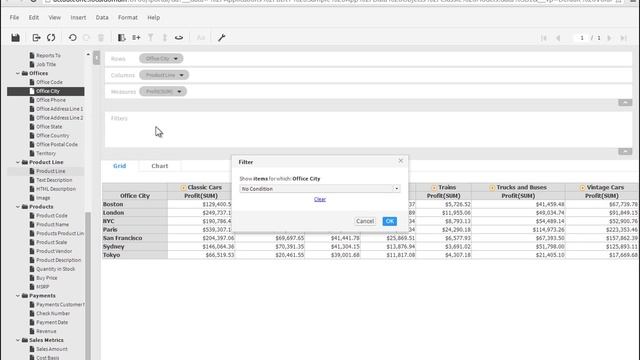
Task: Click the Classic Cars column header icon
Action: tap(183, 188)
